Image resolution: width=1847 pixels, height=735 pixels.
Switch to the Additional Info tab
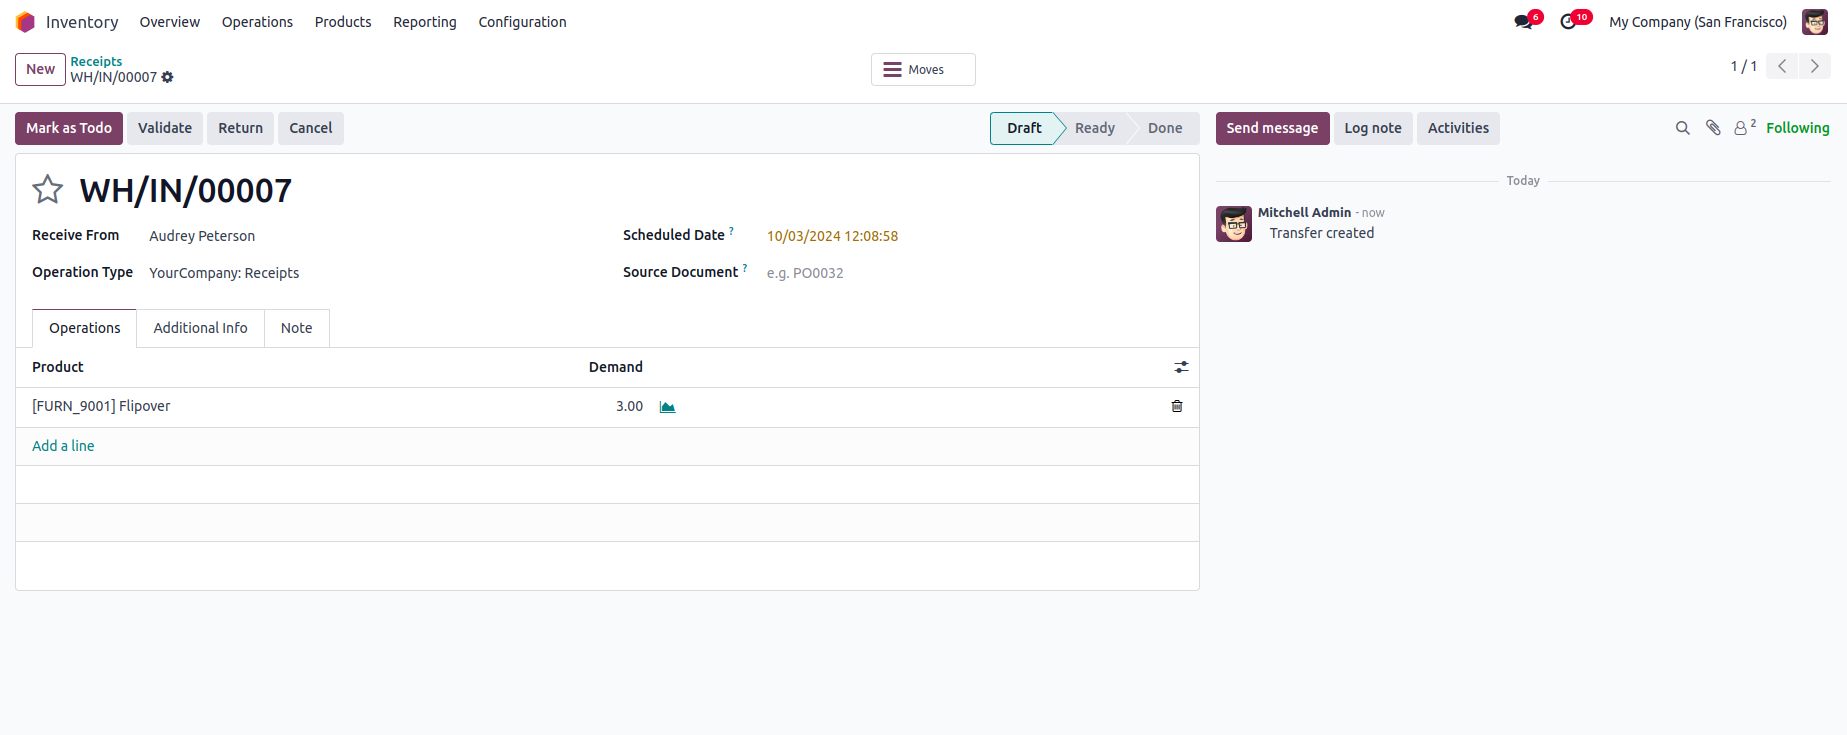pos(200,328)
